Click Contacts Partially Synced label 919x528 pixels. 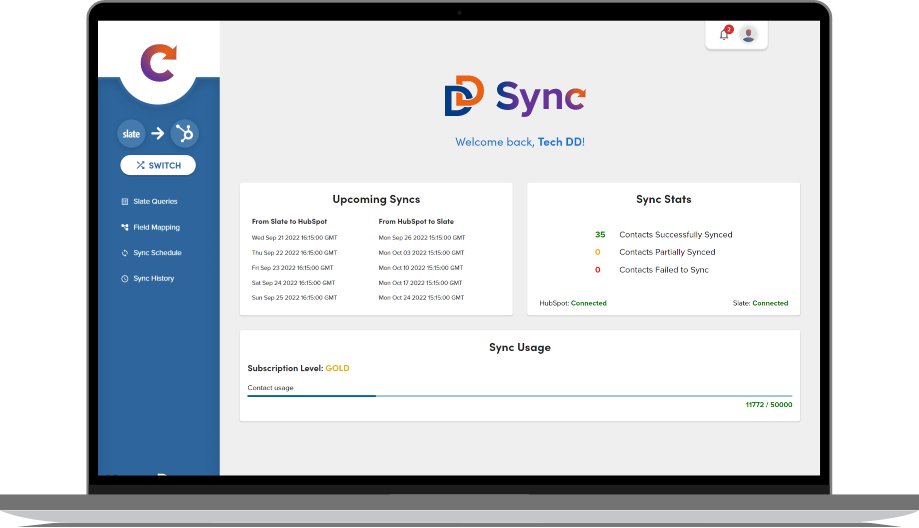tap(668, 252)
